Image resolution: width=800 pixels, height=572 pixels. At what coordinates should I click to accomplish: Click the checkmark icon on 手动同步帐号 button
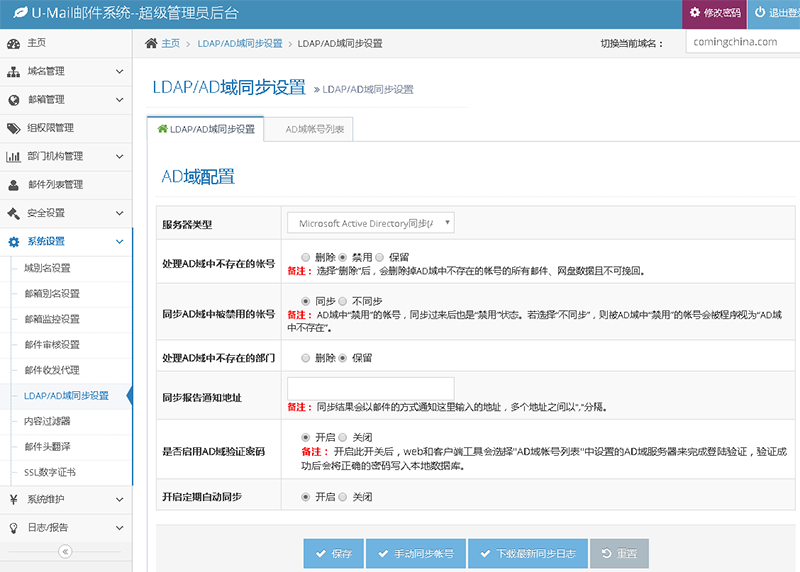pos(383,554)
